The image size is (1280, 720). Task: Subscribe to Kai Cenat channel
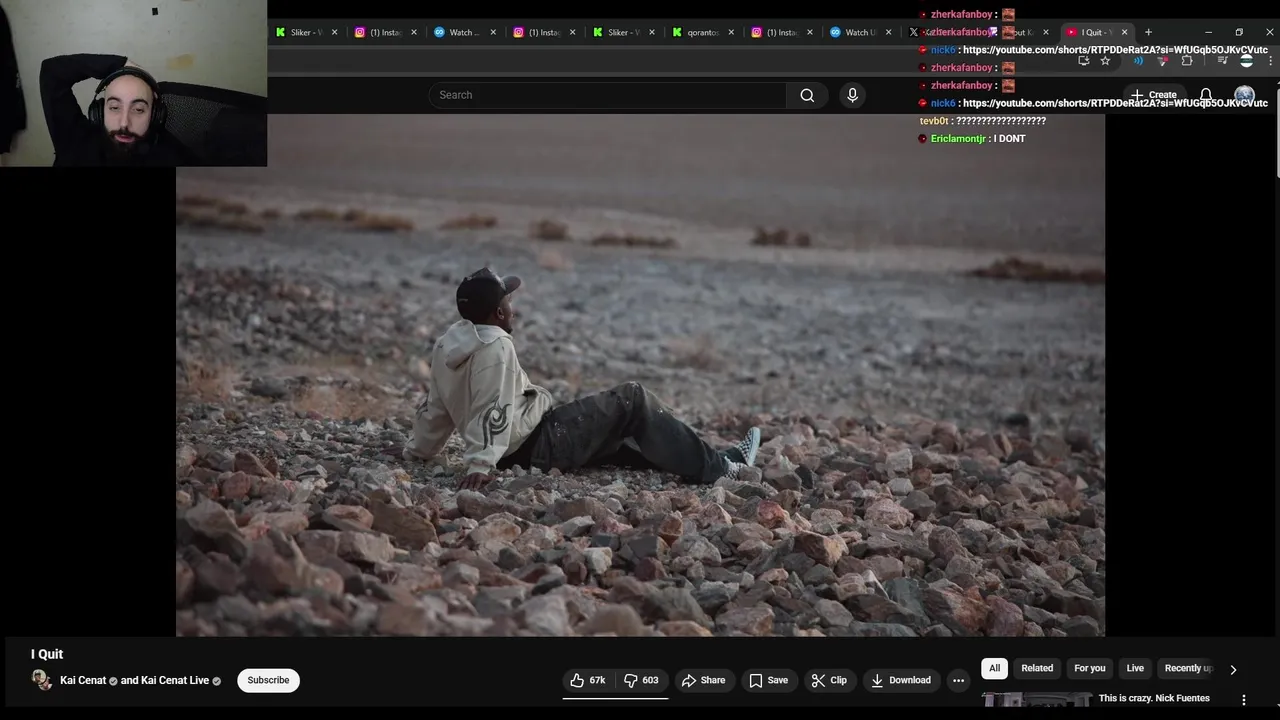(x=268, y=680)
